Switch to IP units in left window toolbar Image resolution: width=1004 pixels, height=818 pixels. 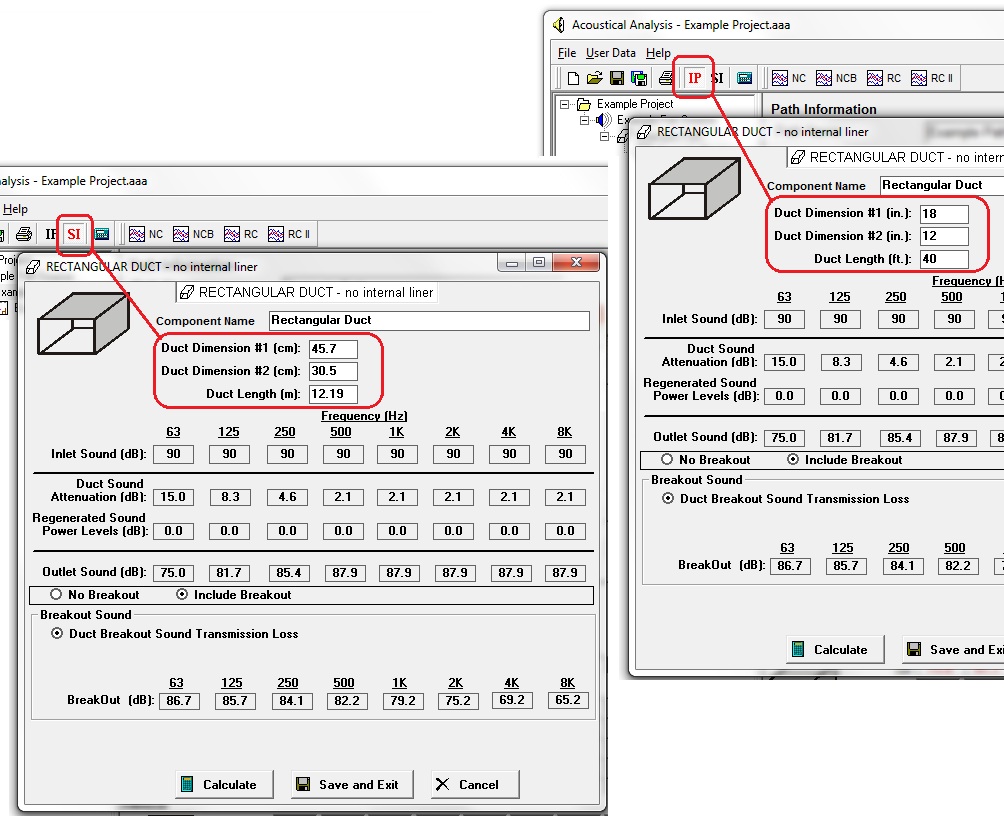coord(51,234)
